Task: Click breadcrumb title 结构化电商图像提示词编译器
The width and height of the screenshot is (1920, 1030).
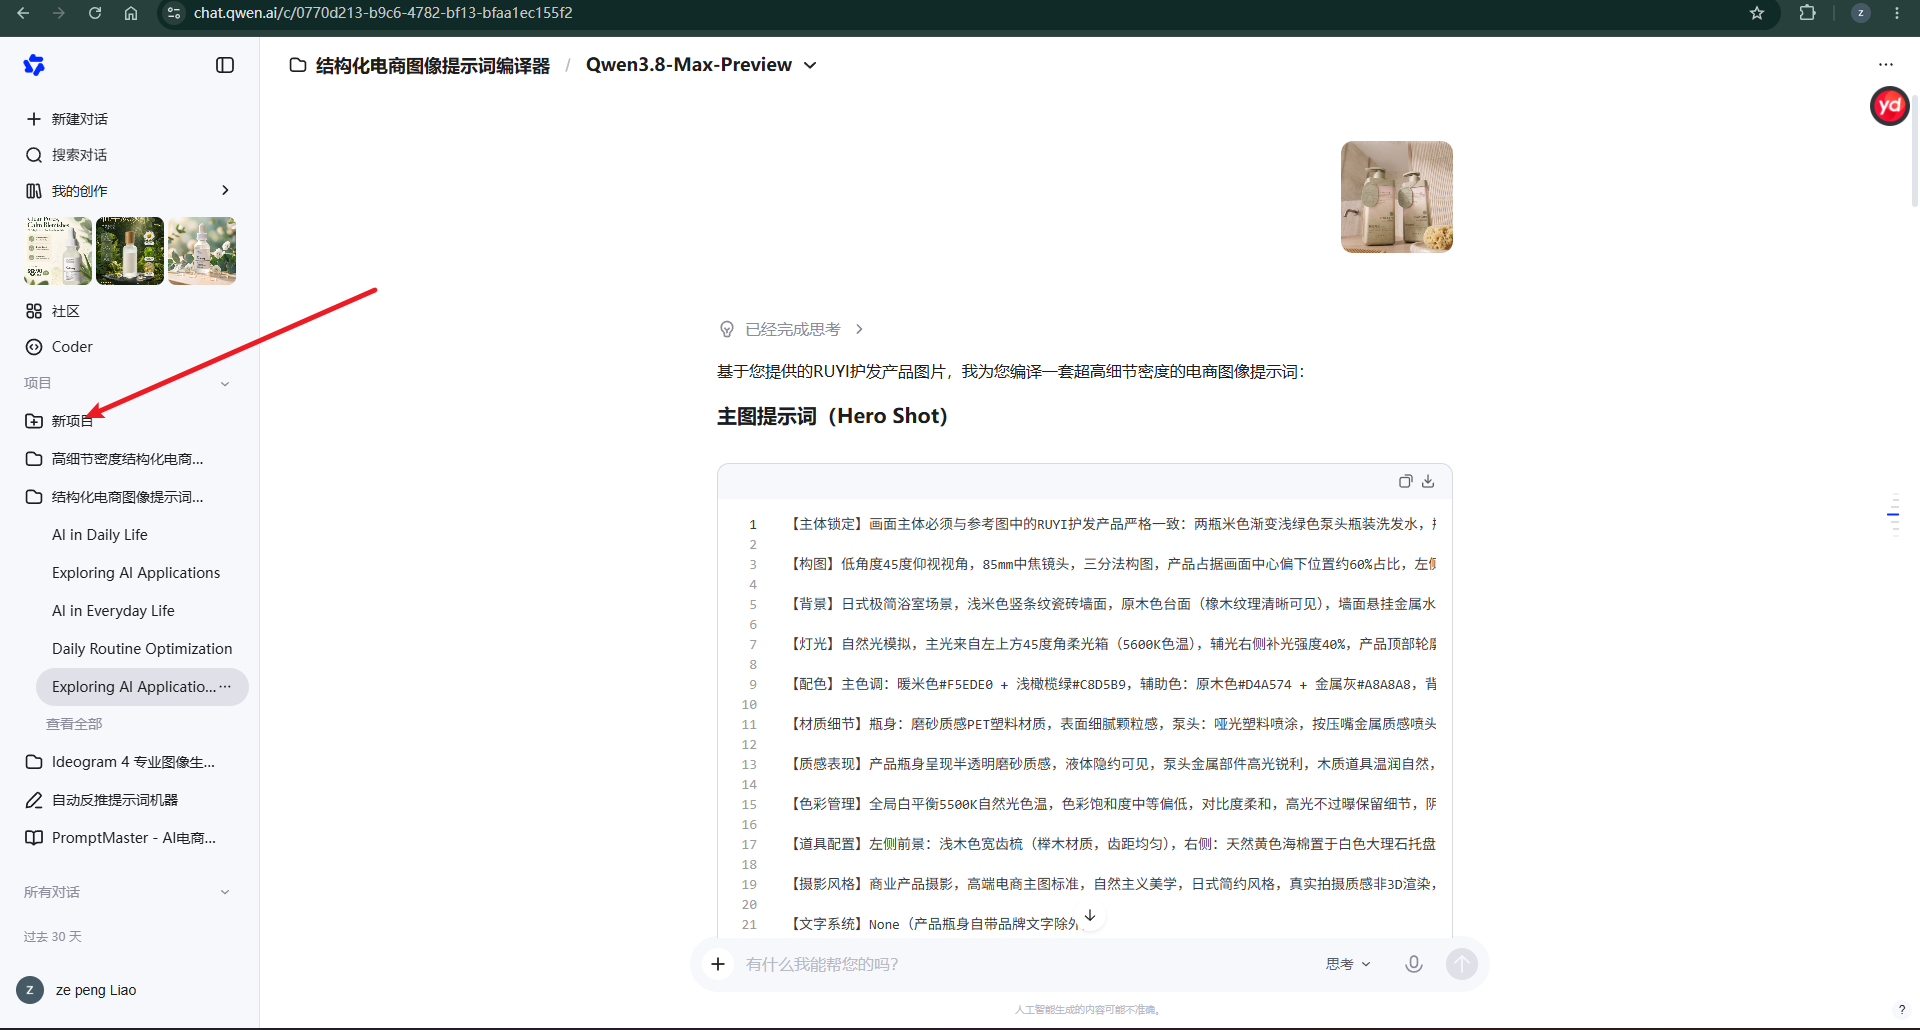Action: [x=433, y=65]
